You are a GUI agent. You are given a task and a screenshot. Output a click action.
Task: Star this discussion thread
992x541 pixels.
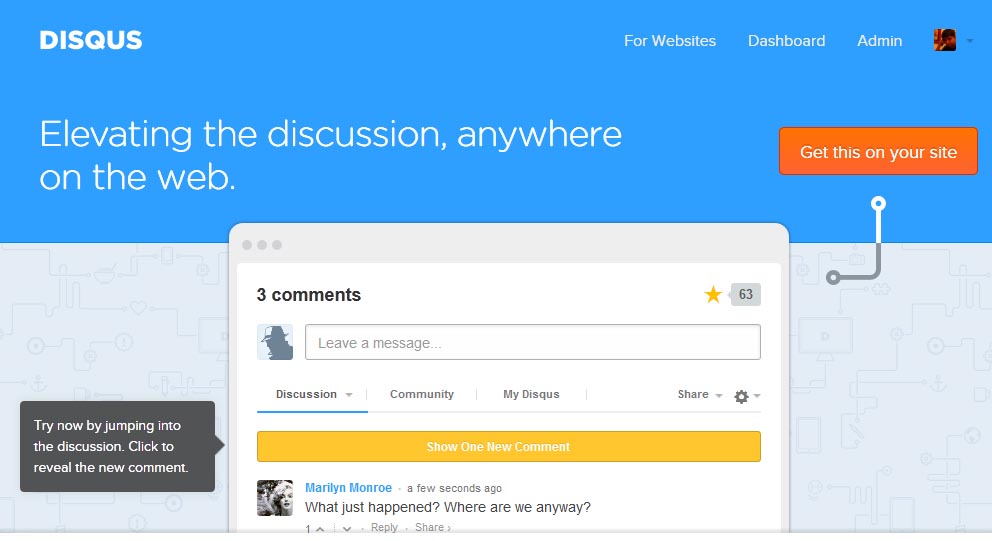[x=713, y=294]
